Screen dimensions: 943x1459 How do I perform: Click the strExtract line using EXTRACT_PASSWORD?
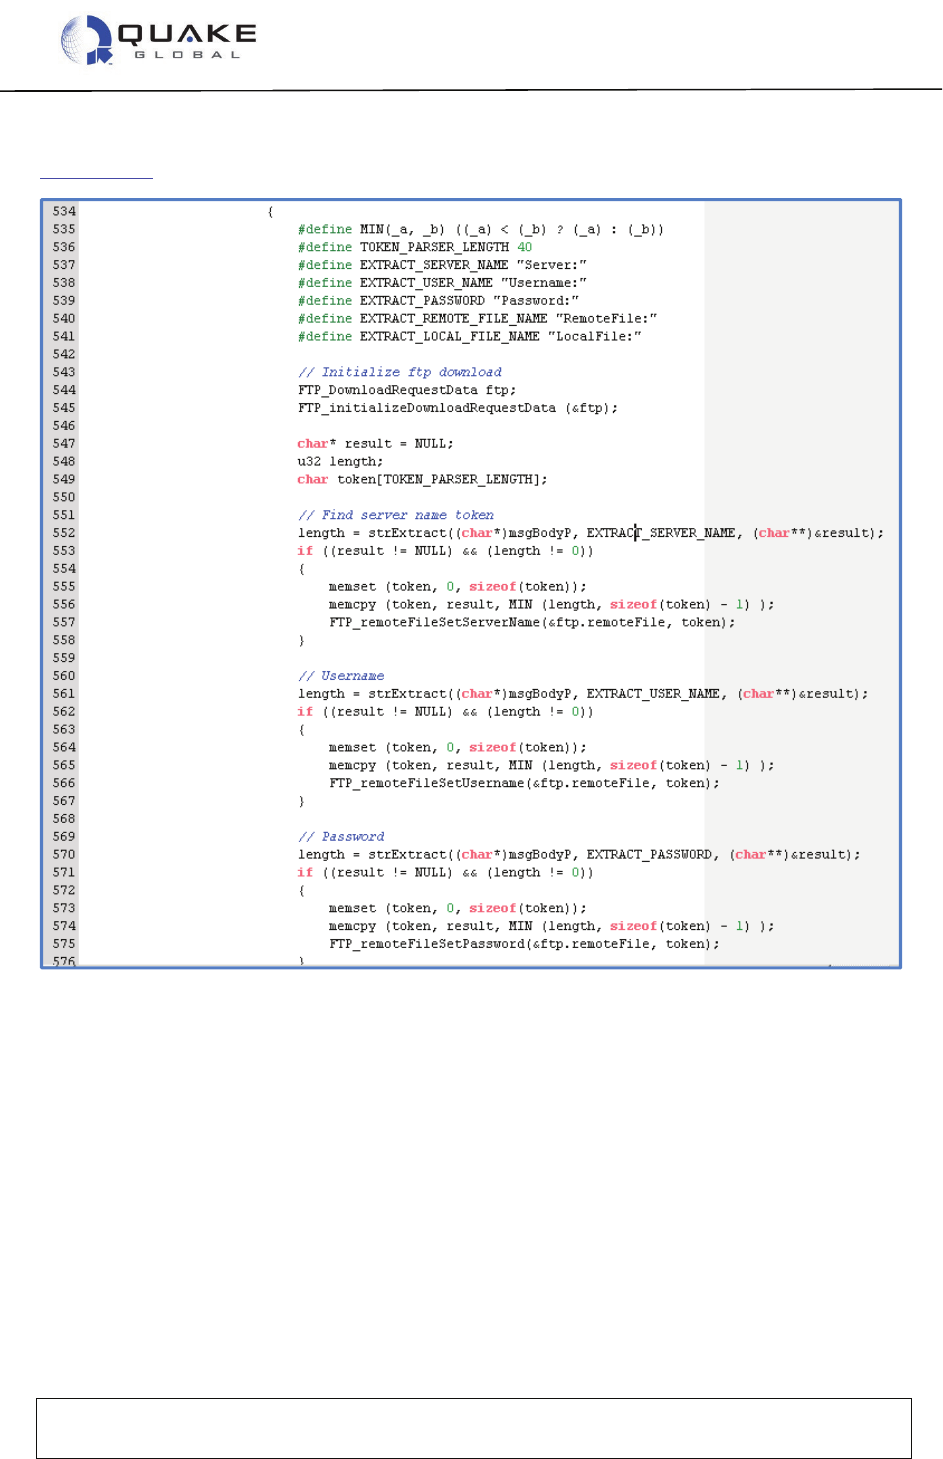[579, 855]
